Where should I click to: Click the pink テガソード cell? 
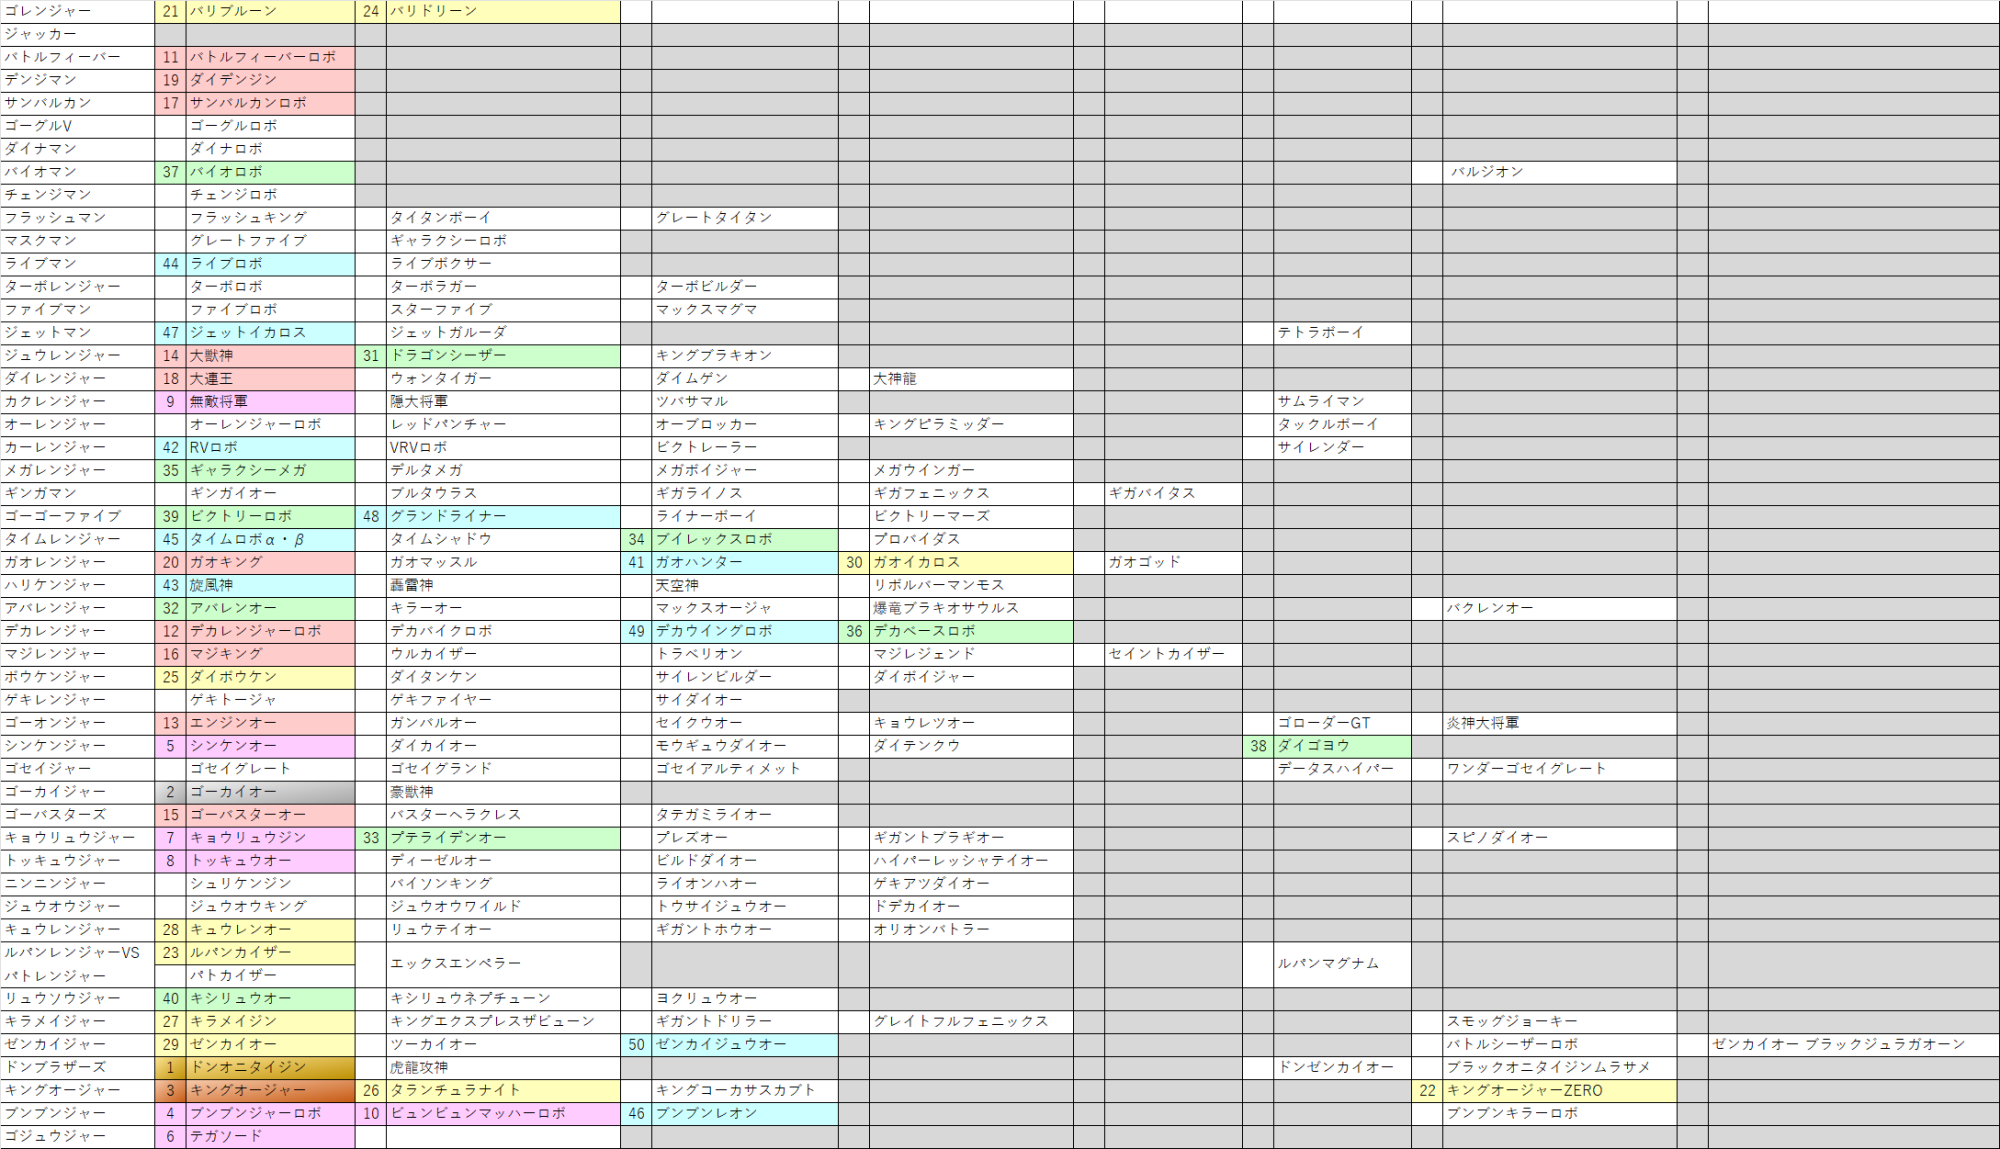(x=270, y=1136)
